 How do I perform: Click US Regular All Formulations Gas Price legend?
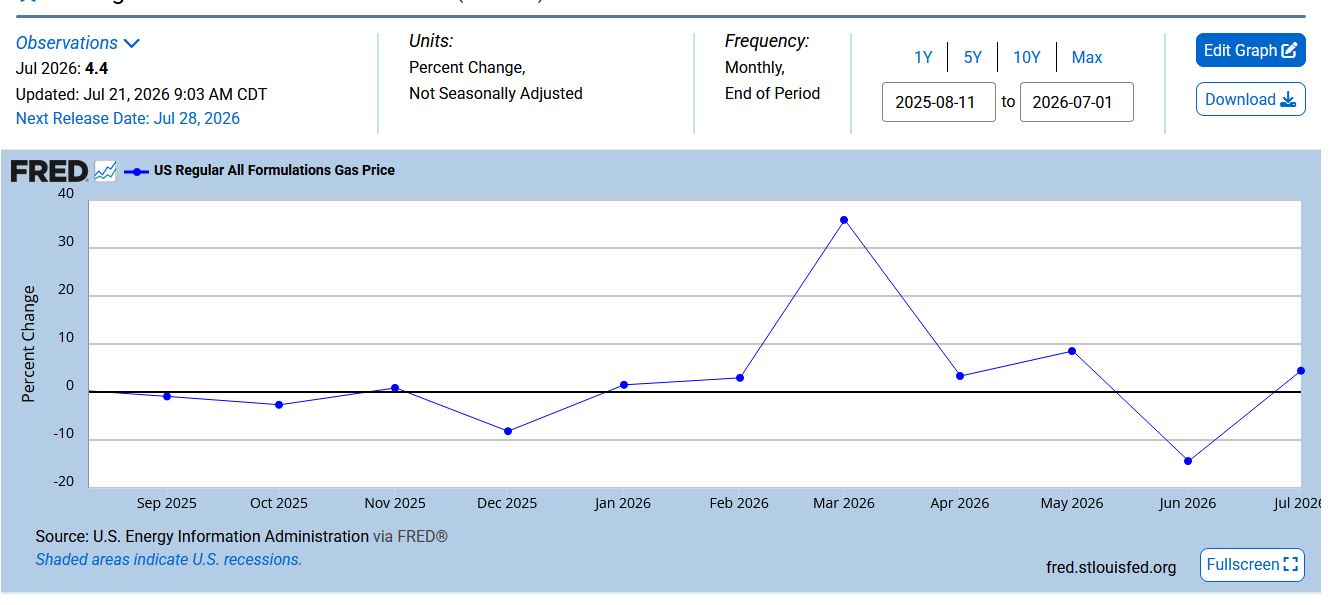click(274, 170)
